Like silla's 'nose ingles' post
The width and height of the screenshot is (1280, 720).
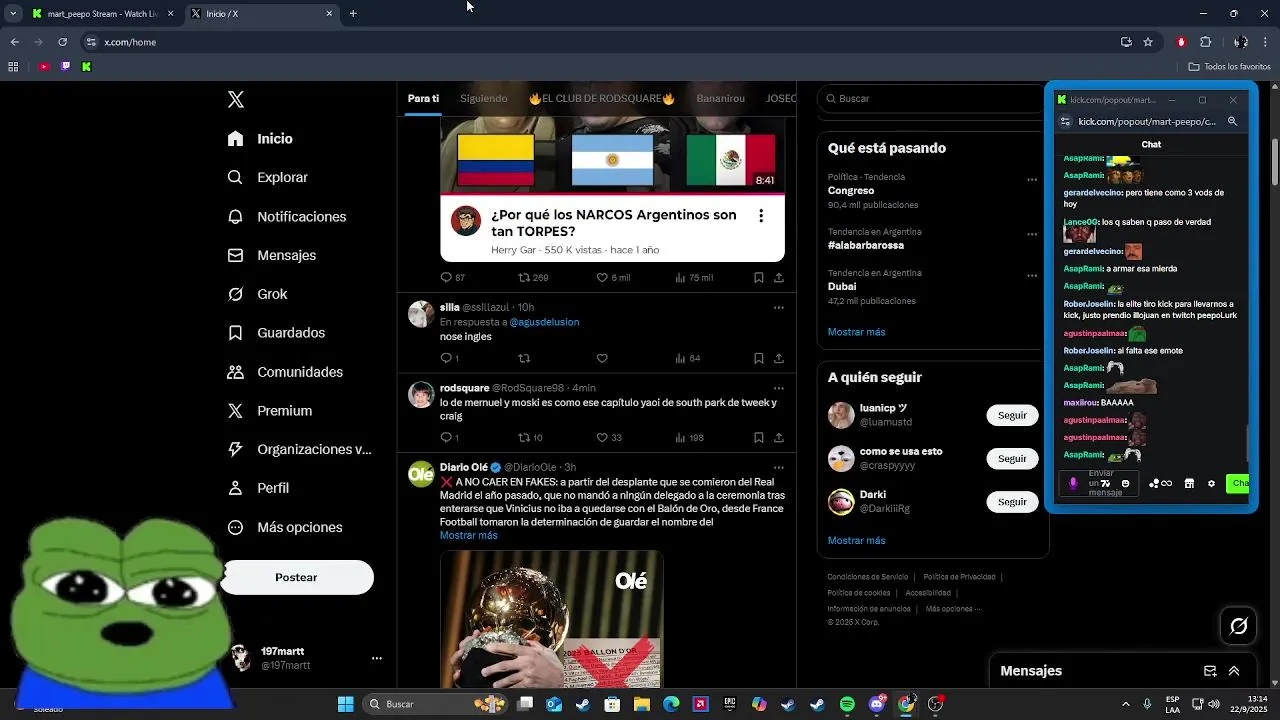(x=602, y=358)
